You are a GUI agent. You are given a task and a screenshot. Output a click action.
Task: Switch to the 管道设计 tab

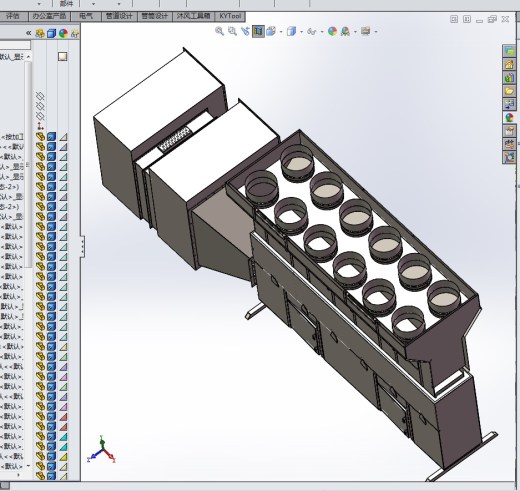point(119,16)
